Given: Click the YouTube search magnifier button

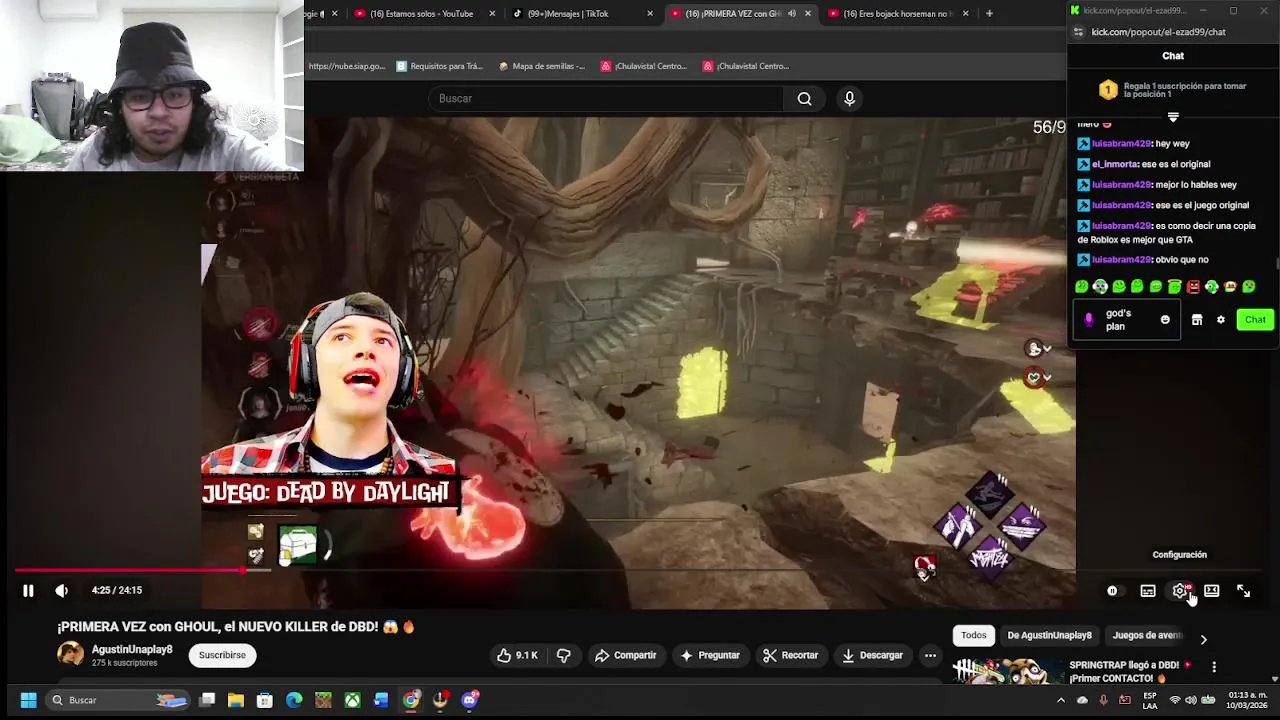Looking at the screenshot, I should coord(804,98).
